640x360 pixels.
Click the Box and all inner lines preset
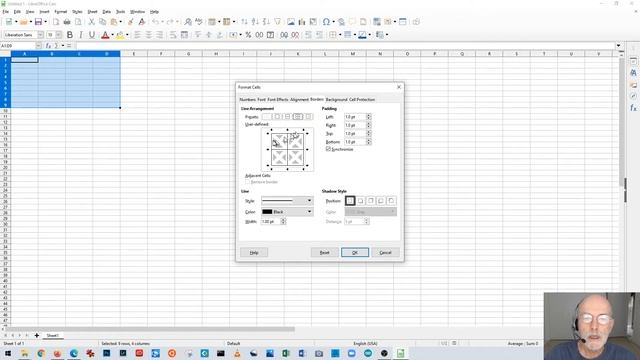tap(298, 117)
